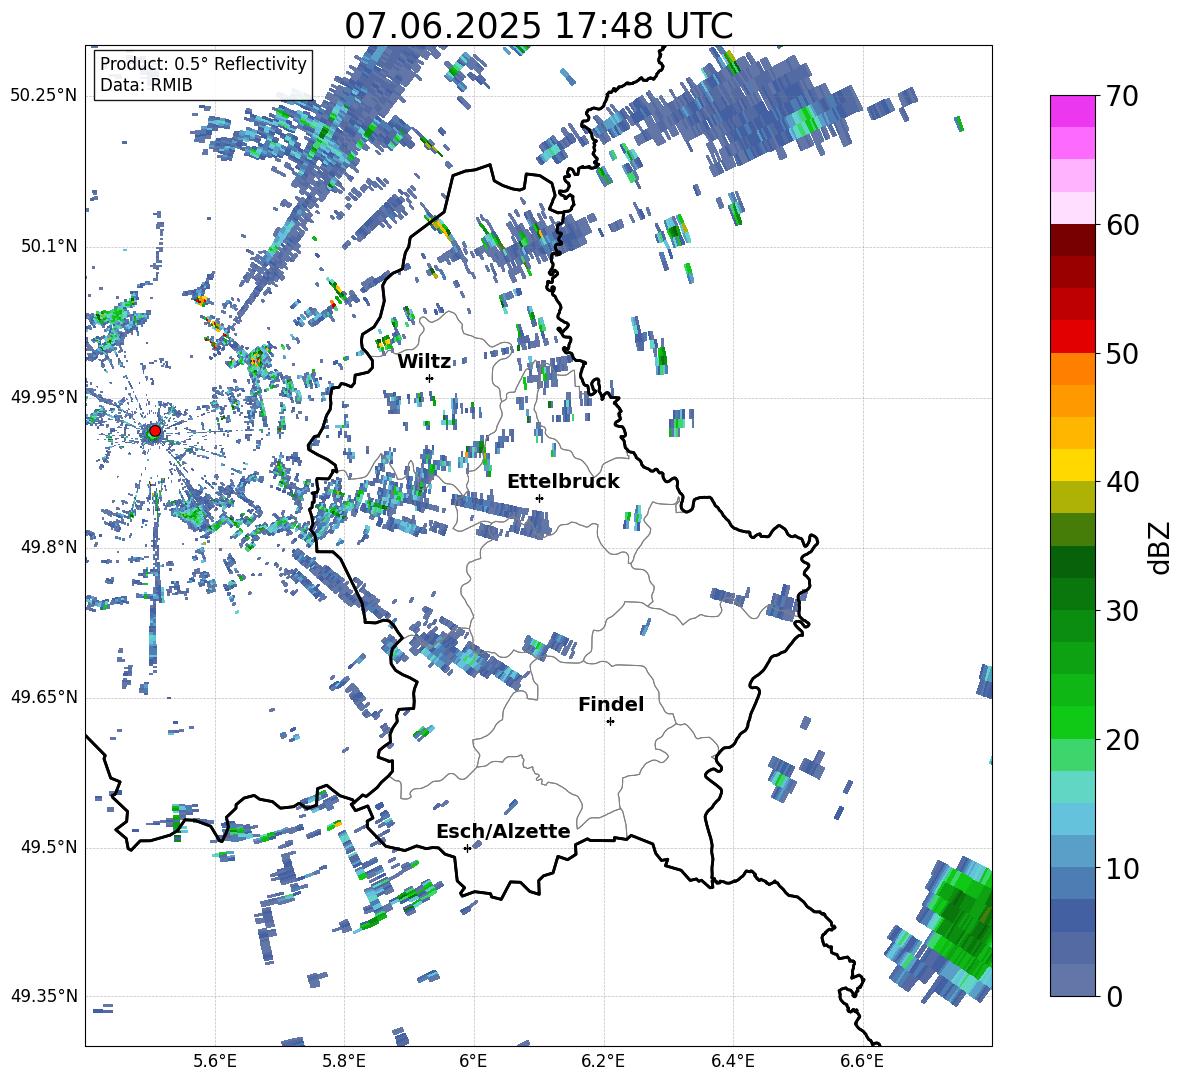The width and height of the screenshot is (1184, 1081).
Task: Click the 6.2°E longitude label
Action: (603, 1061)
